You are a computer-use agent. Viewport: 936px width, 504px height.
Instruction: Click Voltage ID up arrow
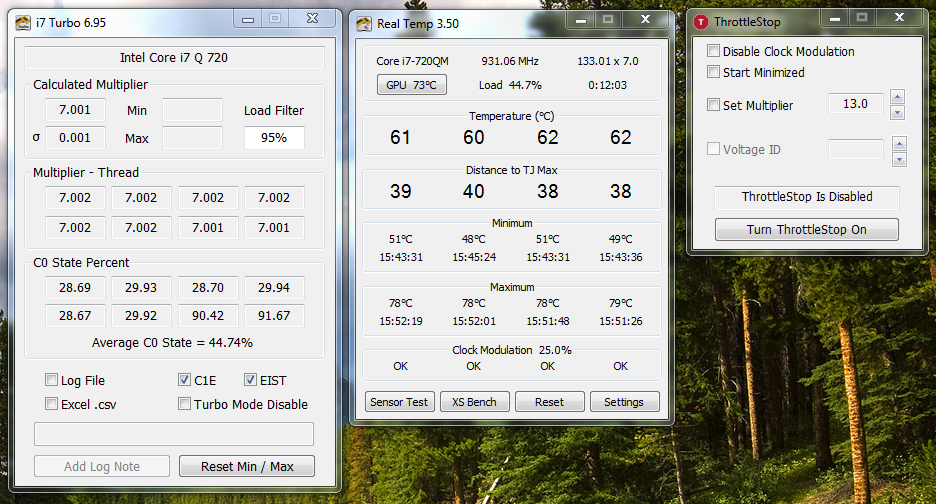coord(899,143)
